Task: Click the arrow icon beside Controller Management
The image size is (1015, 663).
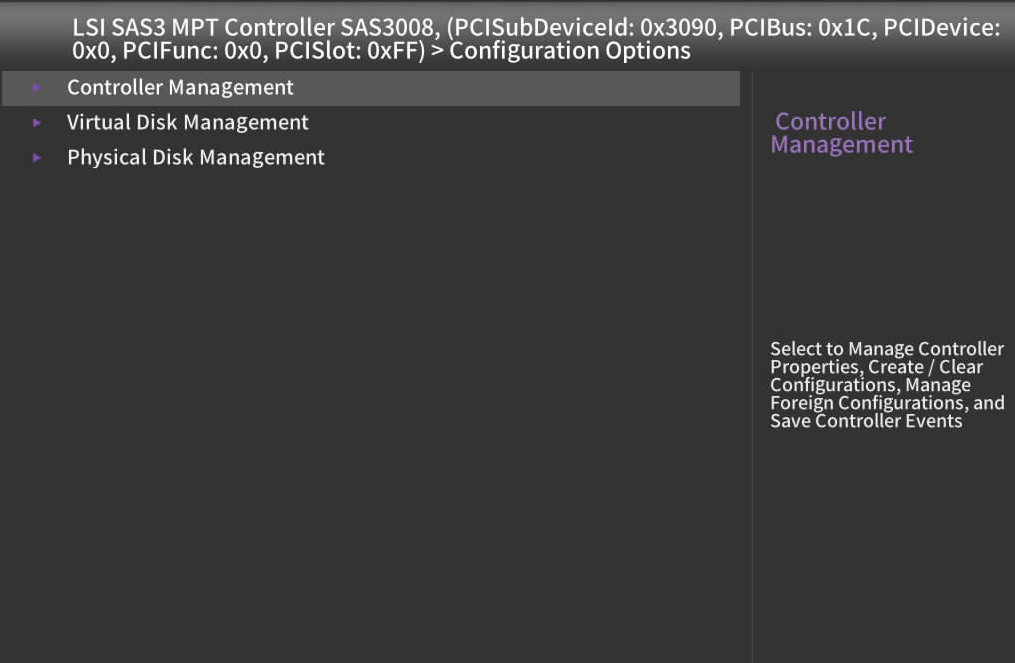Action: click(x=37, y=88)
